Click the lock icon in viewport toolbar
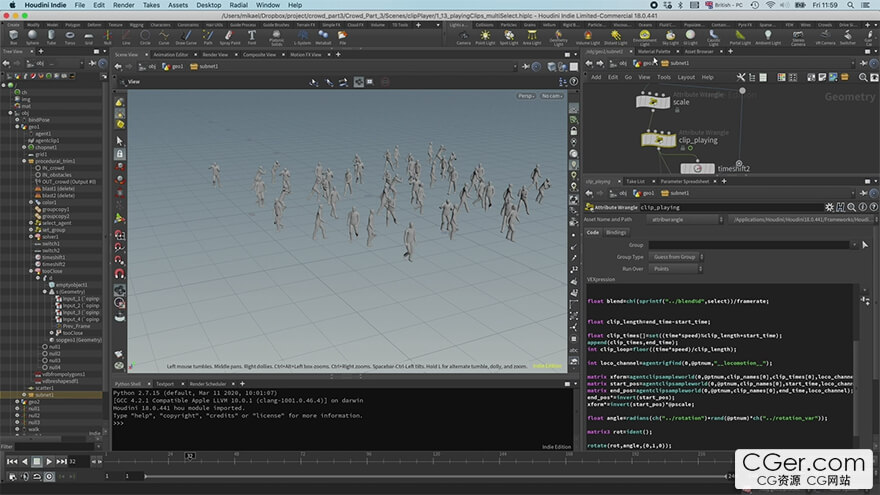The width and height of the screenshot is (880, 495). 120,154
